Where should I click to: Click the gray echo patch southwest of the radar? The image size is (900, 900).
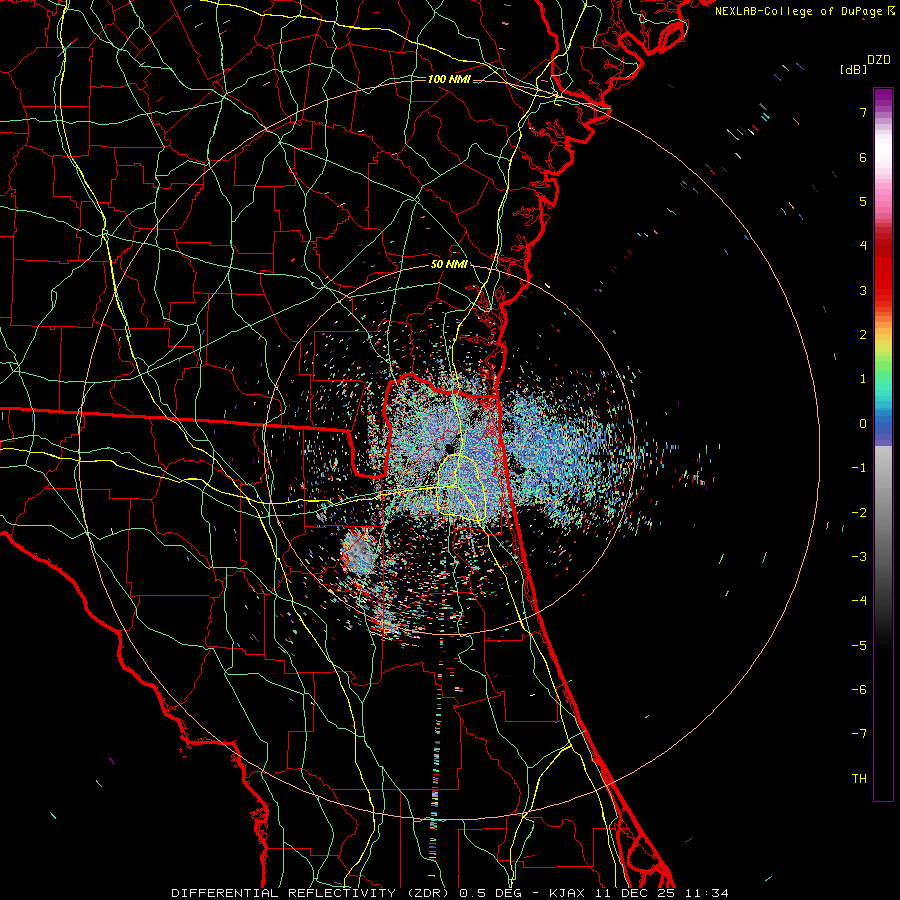click(x=360, y=554)
